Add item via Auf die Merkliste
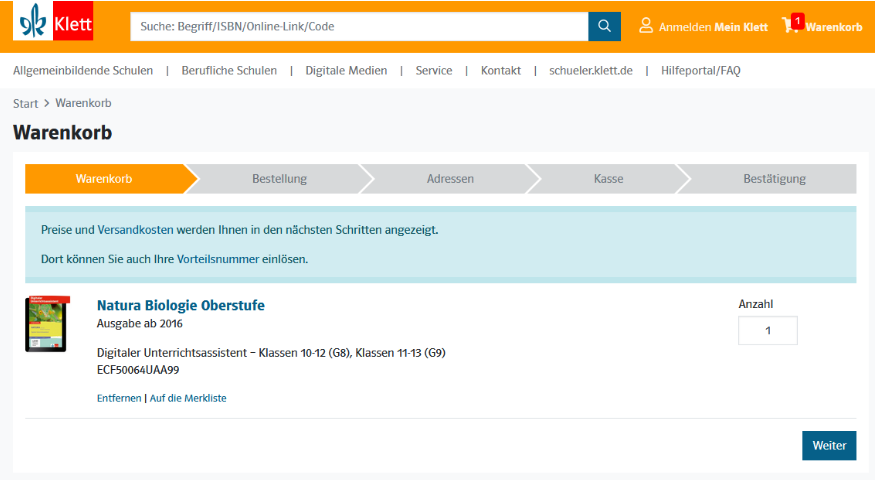The width and height of the screenshot is (875, 480). pyautogui.click(x=188, y=398)
